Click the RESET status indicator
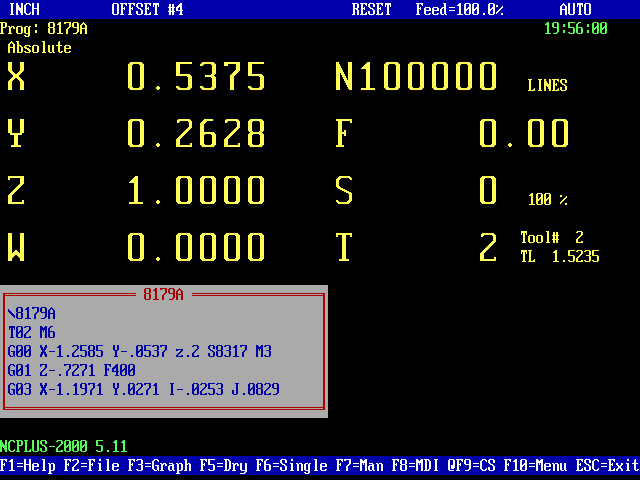This screenshot has height=480, width=640. 371,9
